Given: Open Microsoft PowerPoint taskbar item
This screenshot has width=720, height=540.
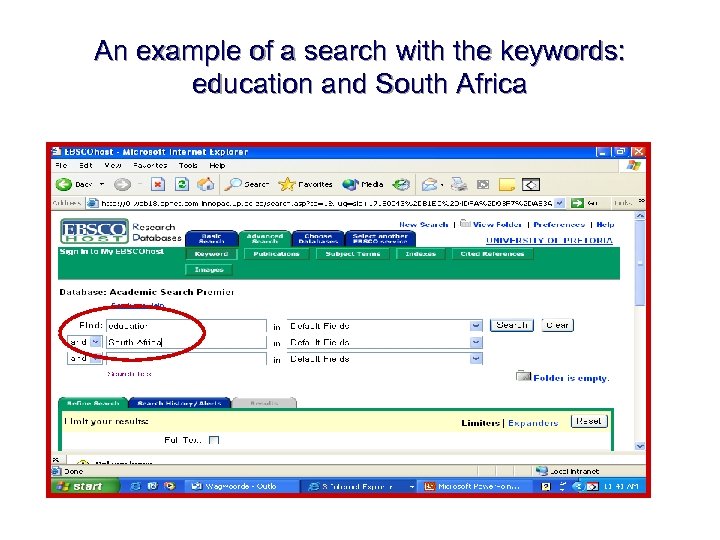Looking at the screenshot, I should coord(475,486).
